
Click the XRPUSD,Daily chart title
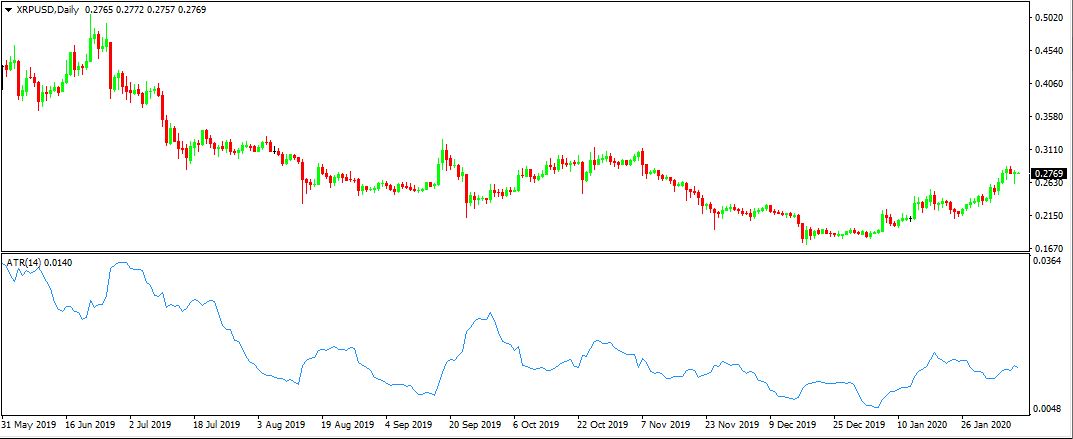50,9
